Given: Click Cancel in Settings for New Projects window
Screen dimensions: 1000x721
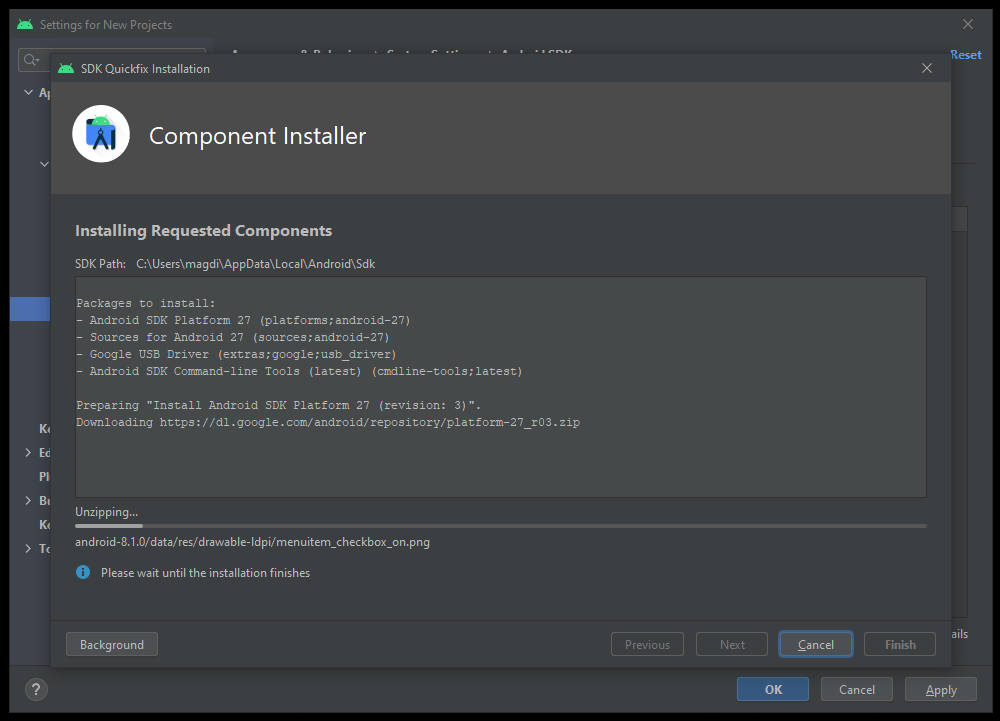Looking at the screenshot, I should tap(857, 689).
